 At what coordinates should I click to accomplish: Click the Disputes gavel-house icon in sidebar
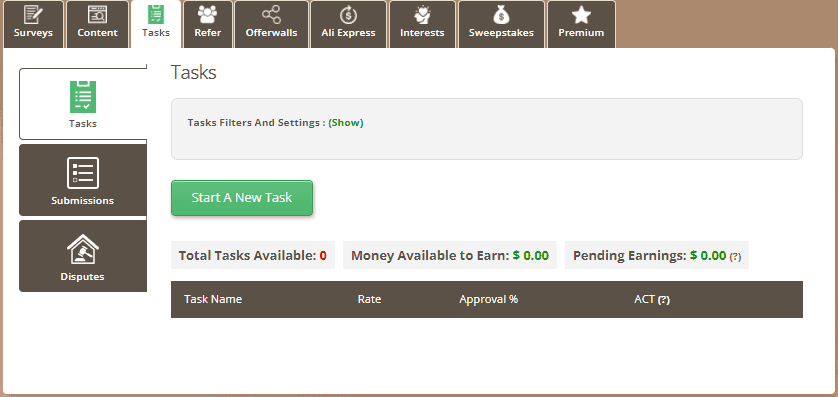coord(83,250)
